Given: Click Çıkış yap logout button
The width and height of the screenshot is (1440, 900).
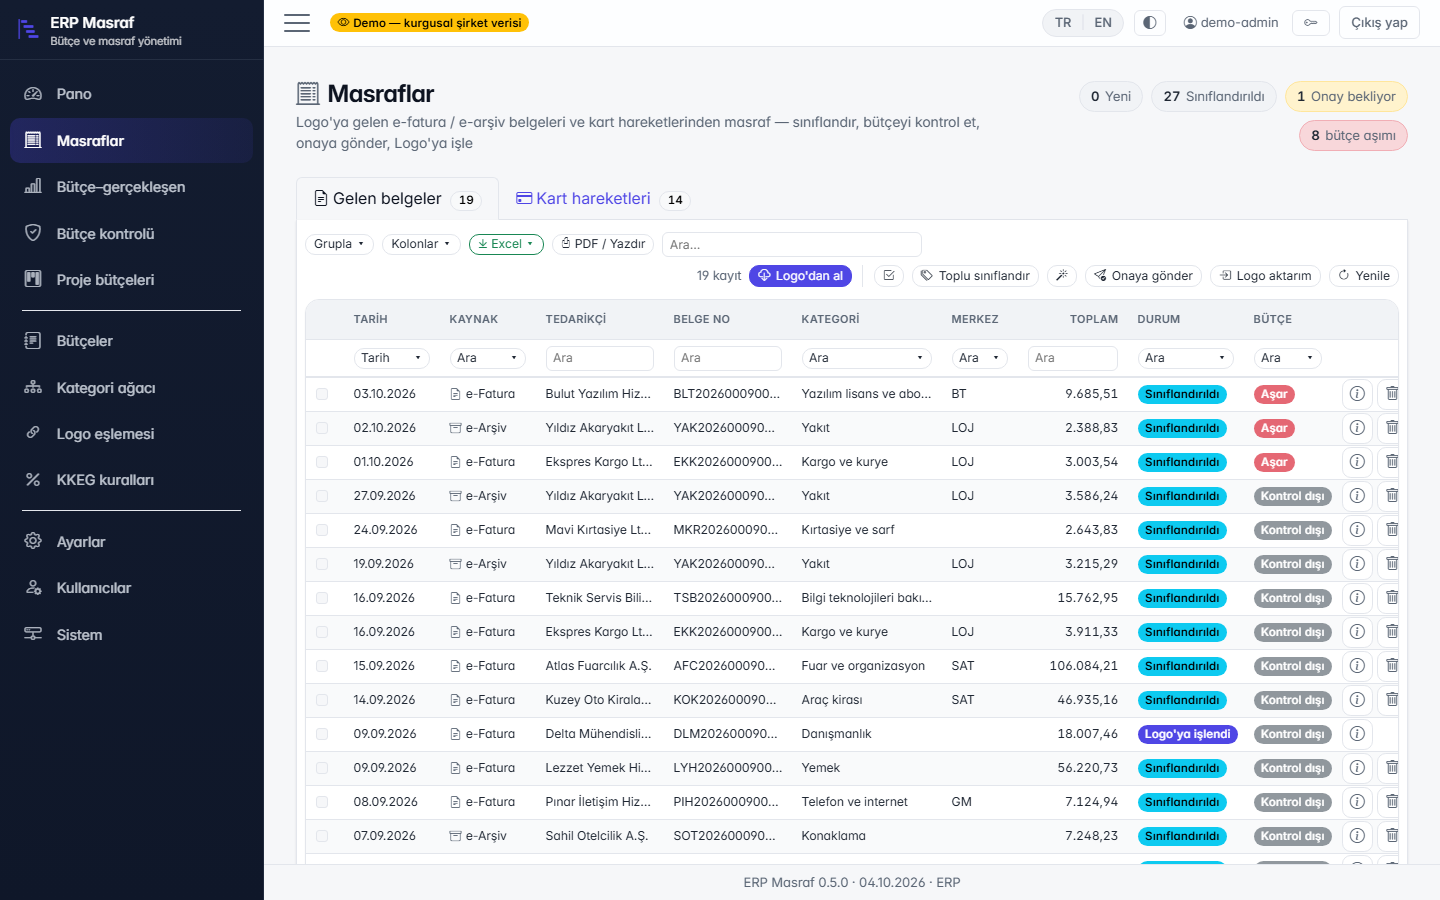Looking at the screenshot, I should click(1379, 23).
